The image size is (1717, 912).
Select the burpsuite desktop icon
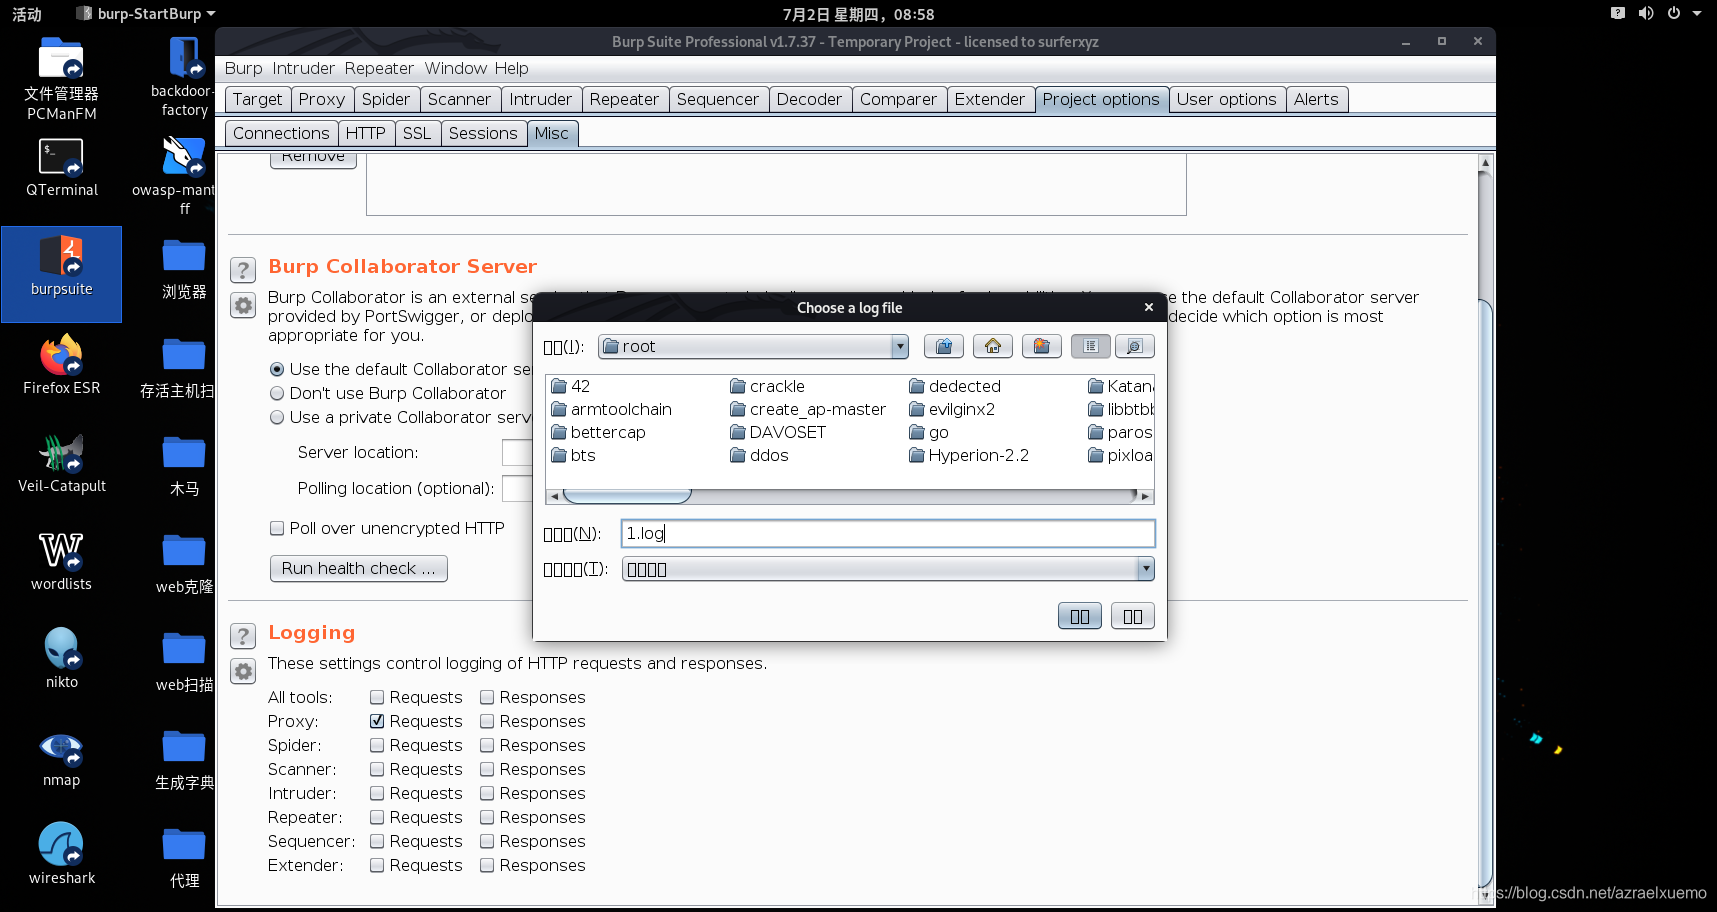click(62, 273)
